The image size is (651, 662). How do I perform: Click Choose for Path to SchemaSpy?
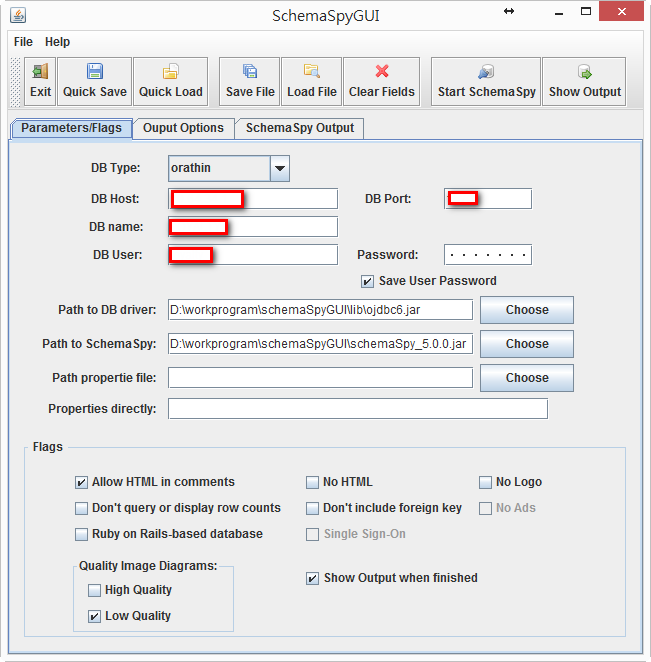point(527,344)
